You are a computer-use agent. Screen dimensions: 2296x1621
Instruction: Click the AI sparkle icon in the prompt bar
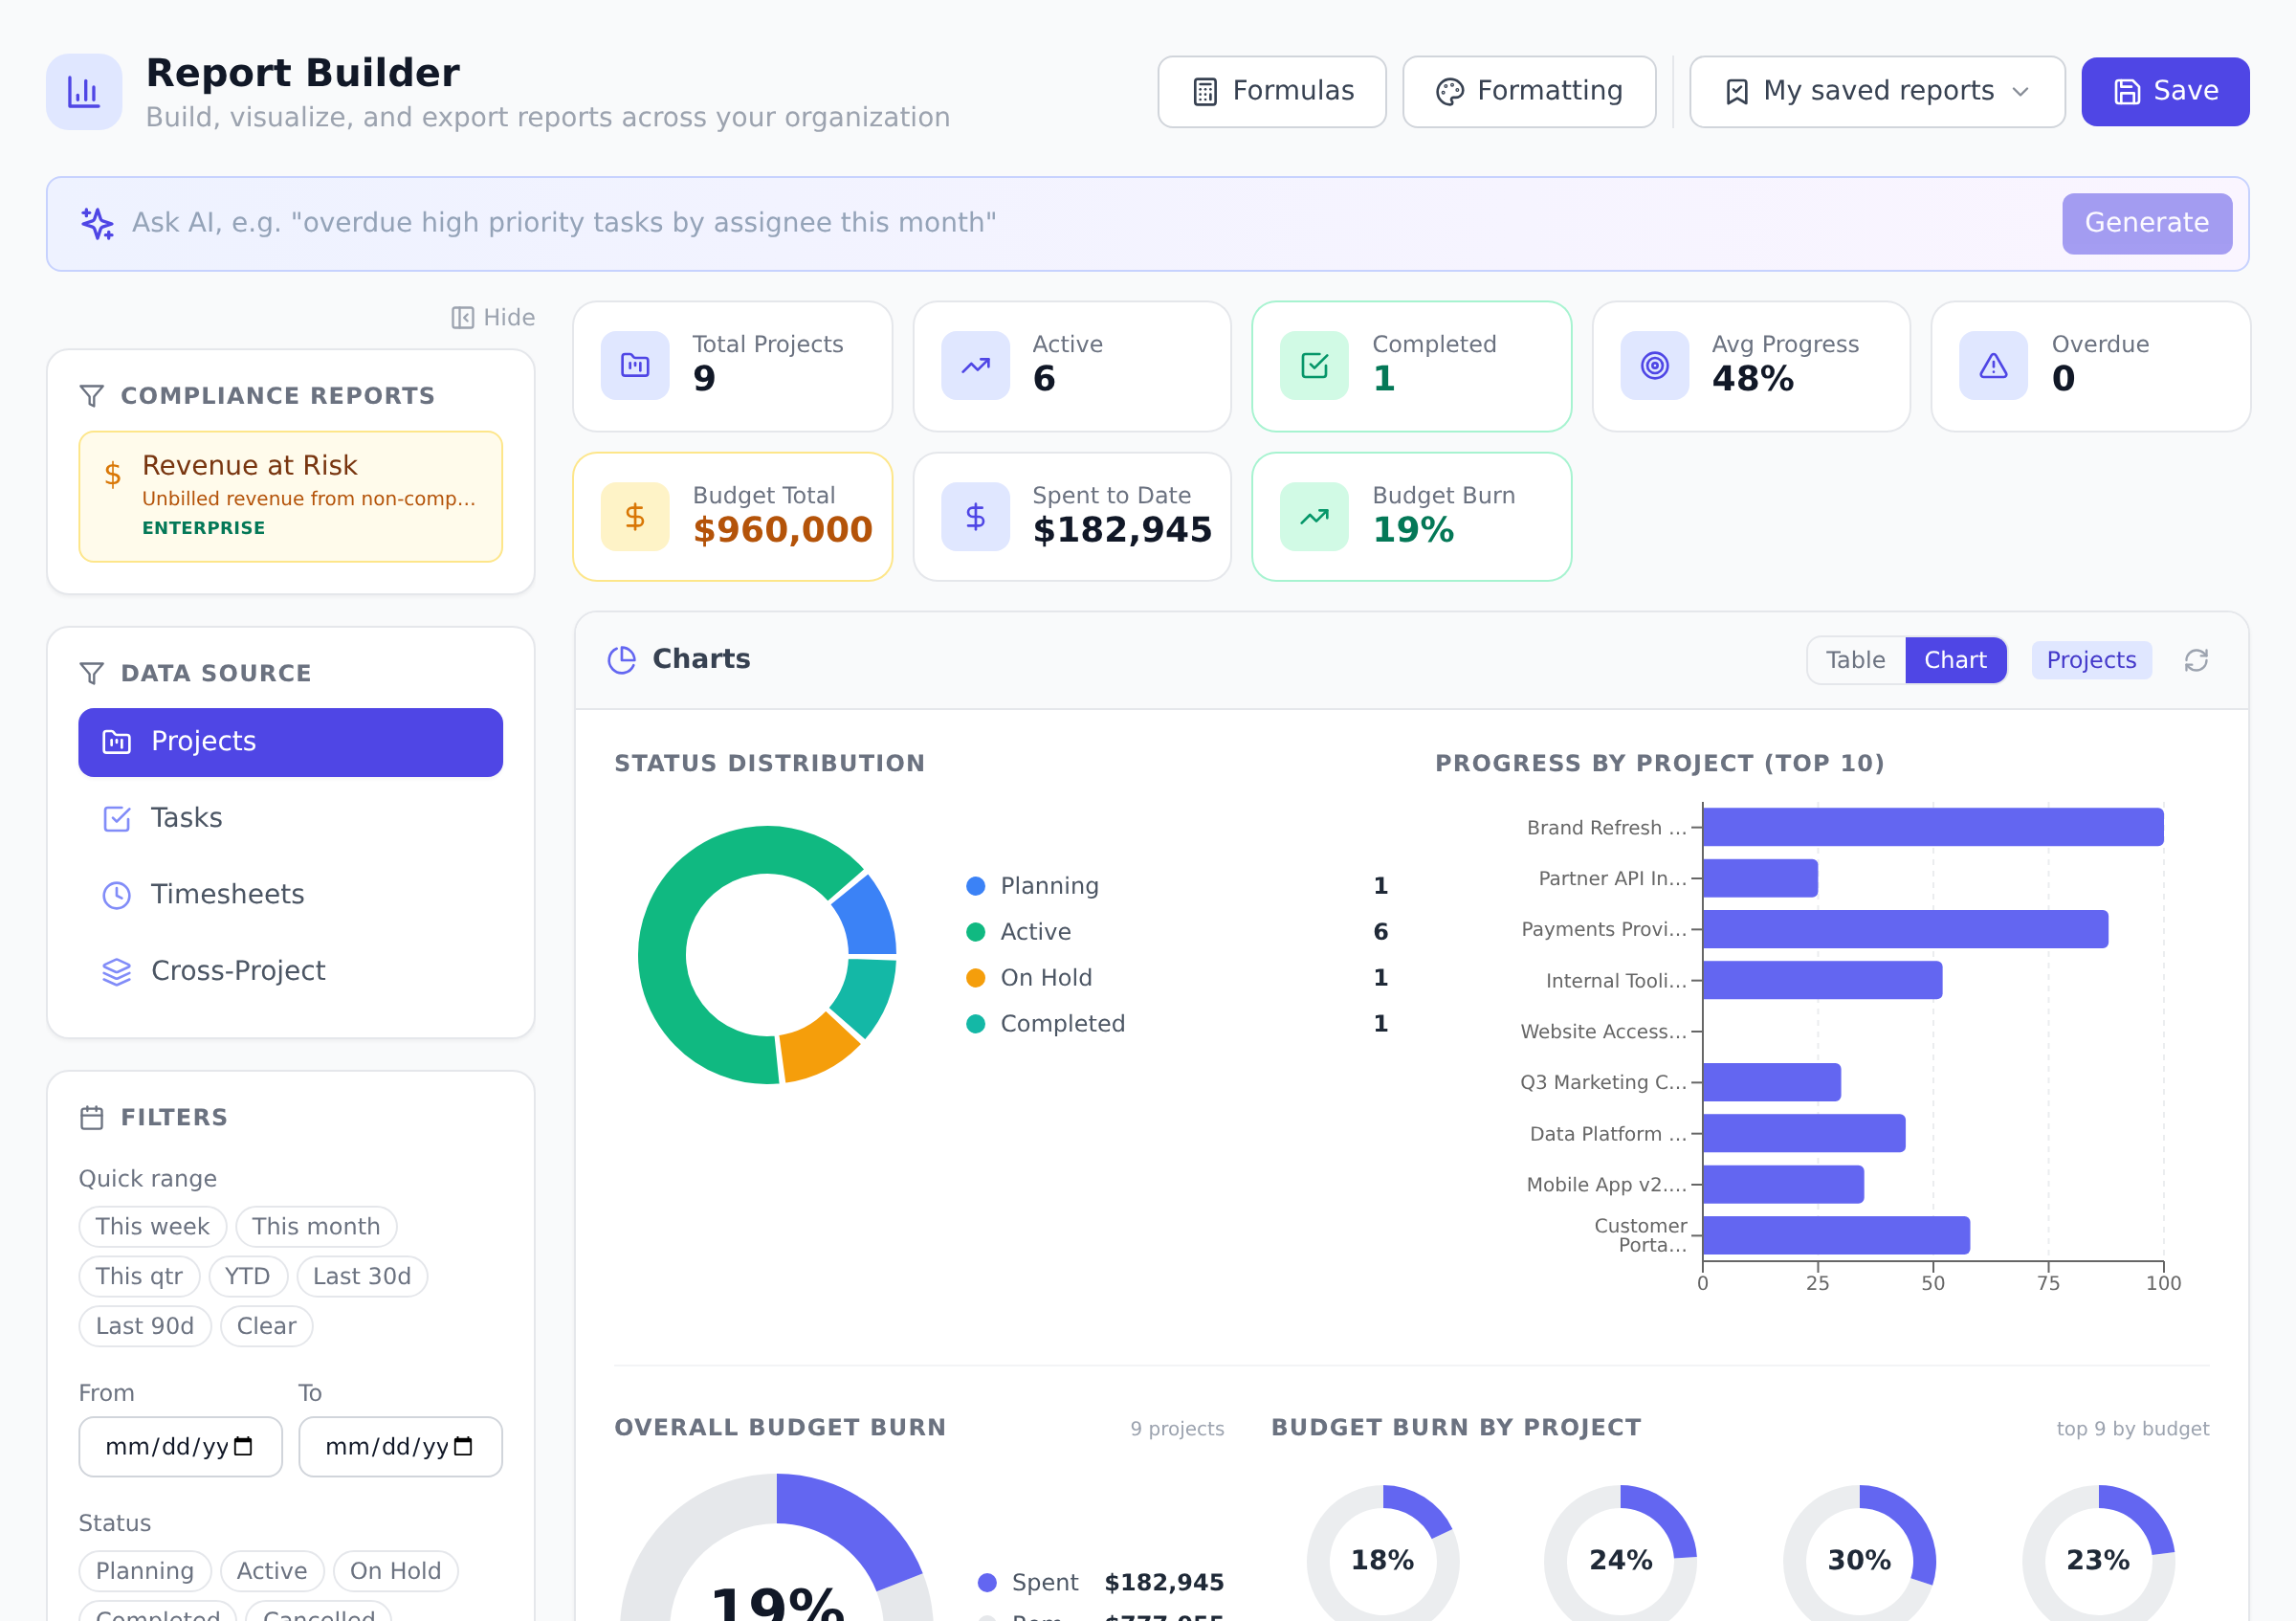tap(97, 223)
